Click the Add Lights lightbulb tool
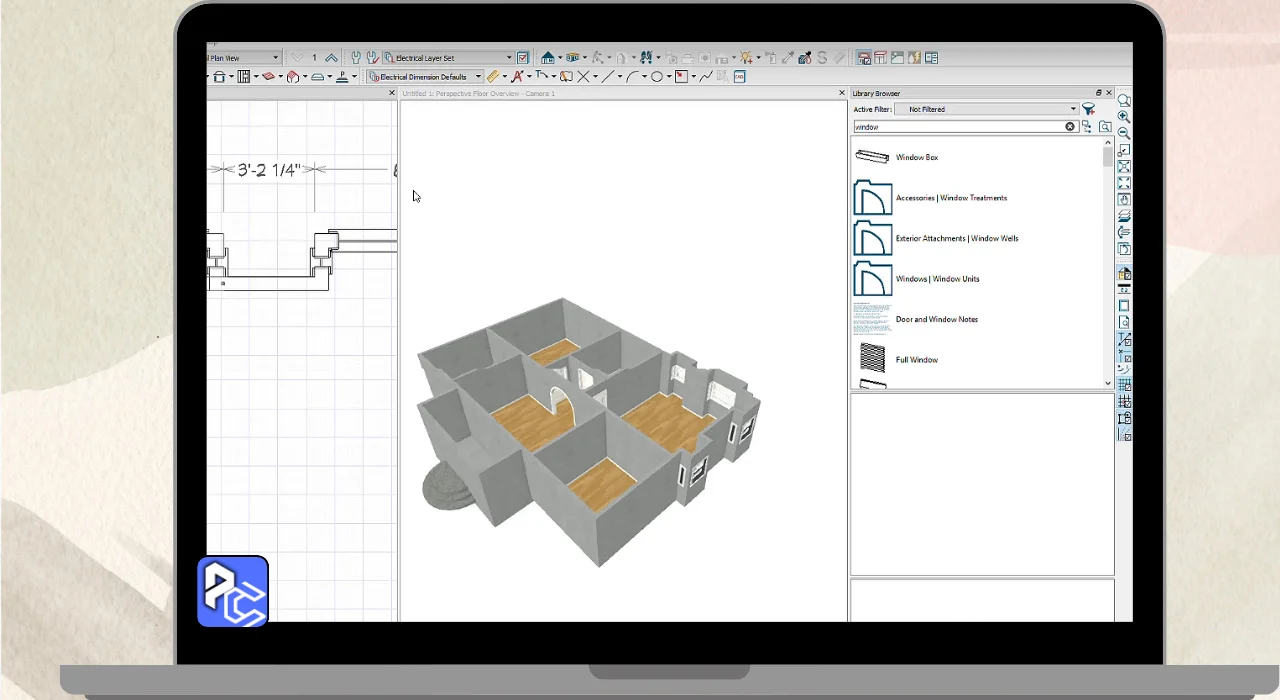This screenshot has height=700, width=1280. (x=744, y=58)
